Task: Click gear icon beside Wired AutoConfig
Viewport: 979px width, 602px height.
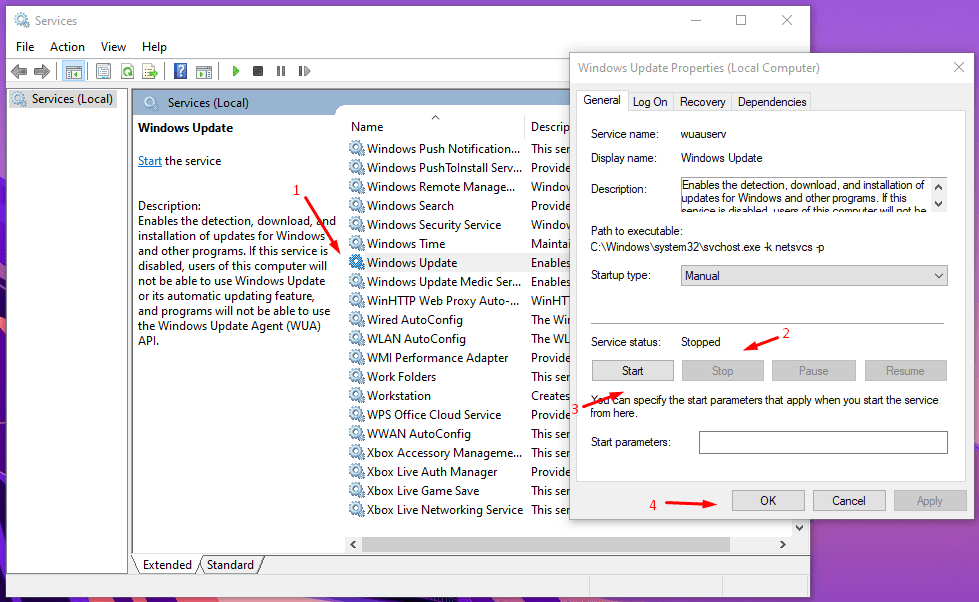Action: click(x=357, y=319)
